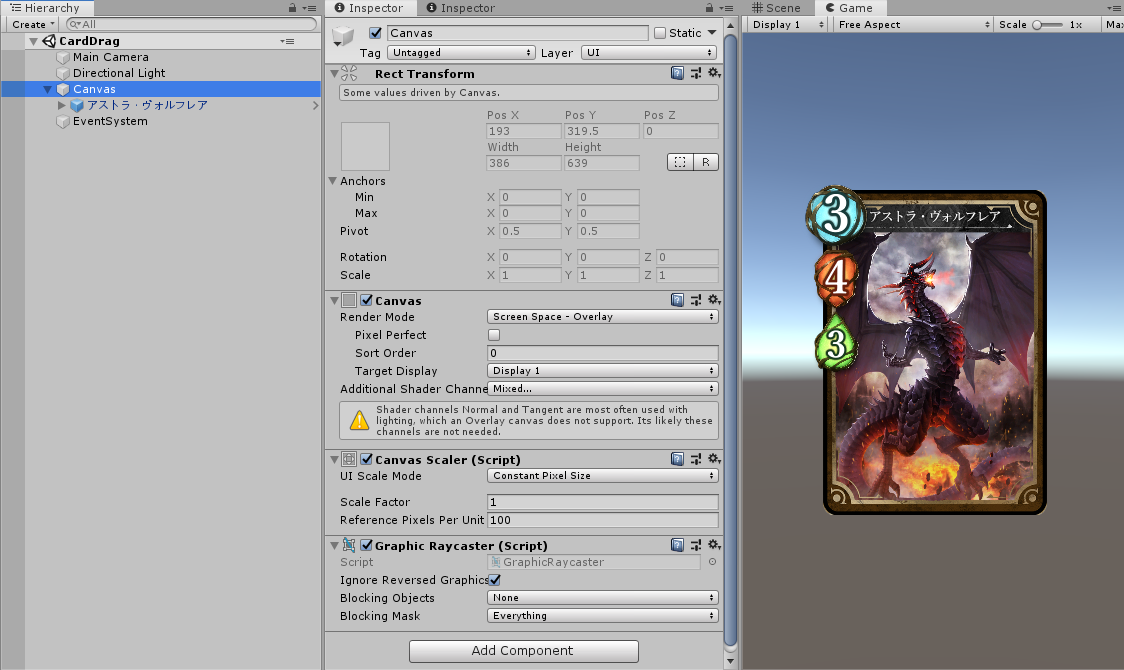1124x670 pixels.
Task: Open Canvas Scaler help reference icon
Action: pos(677,459)
